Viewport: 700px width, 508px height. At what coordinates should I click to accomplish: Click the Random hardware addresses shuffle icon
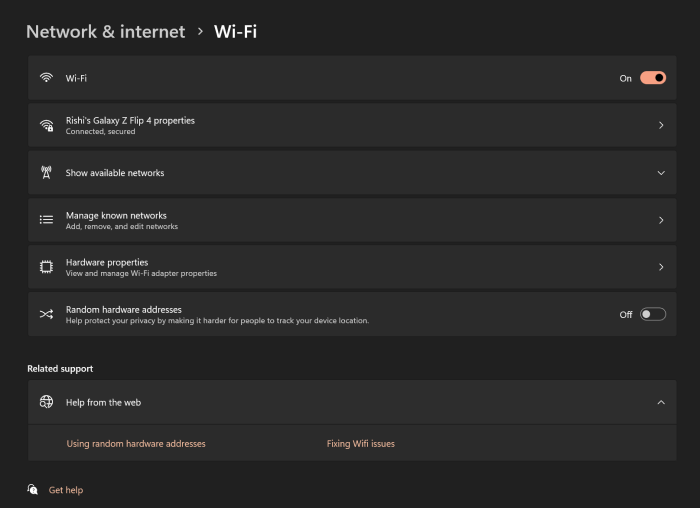(46, 314)
